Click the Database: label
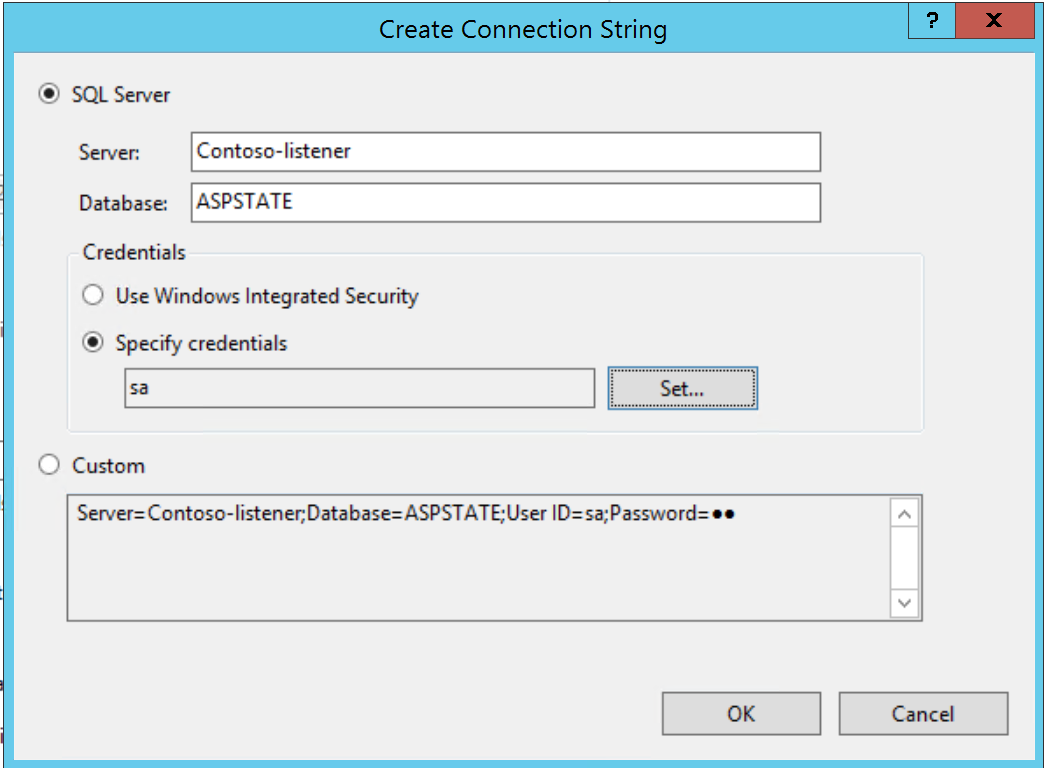The height and width of the screenshot is (768, 1045). click(x=123, y=203)
